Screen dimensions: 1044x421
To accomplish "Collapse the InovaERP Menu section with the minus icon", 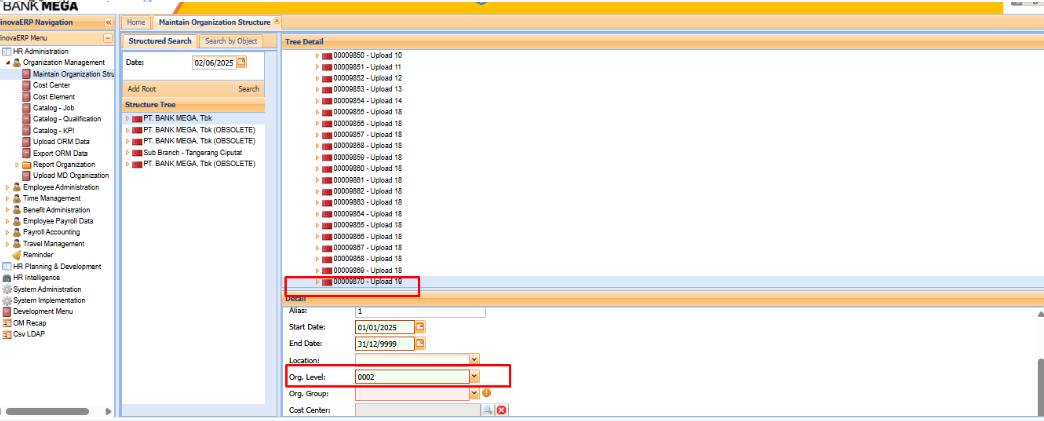I will pyautogui.click(x=108, y=38).
